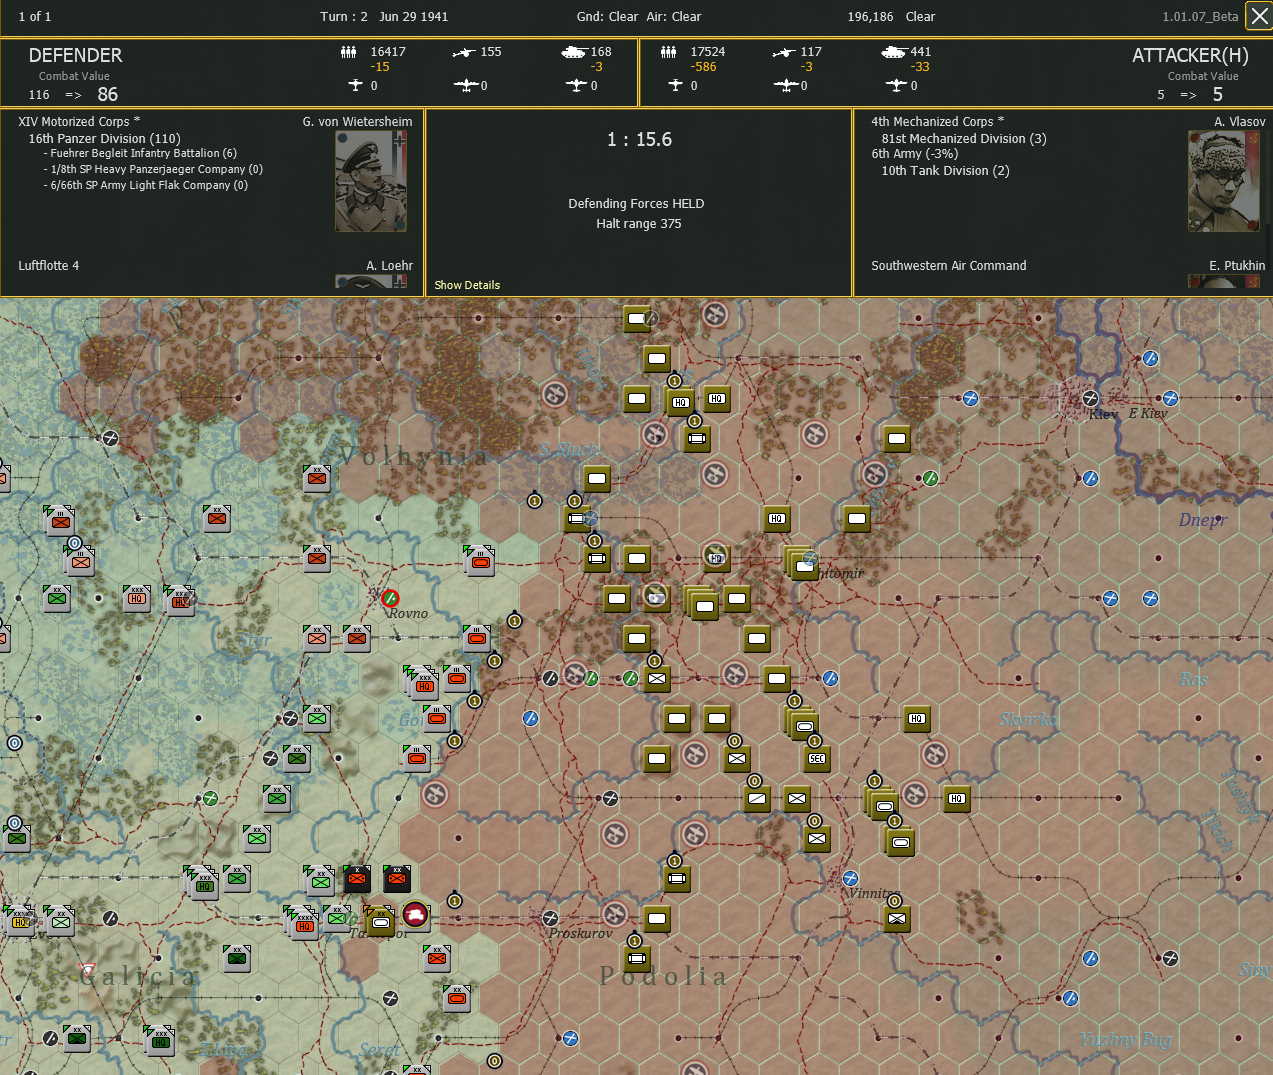Click the attacker men icon beside 17524
The width and height of the screenshot is (1273, 1075).
click(x=668, y=52)
